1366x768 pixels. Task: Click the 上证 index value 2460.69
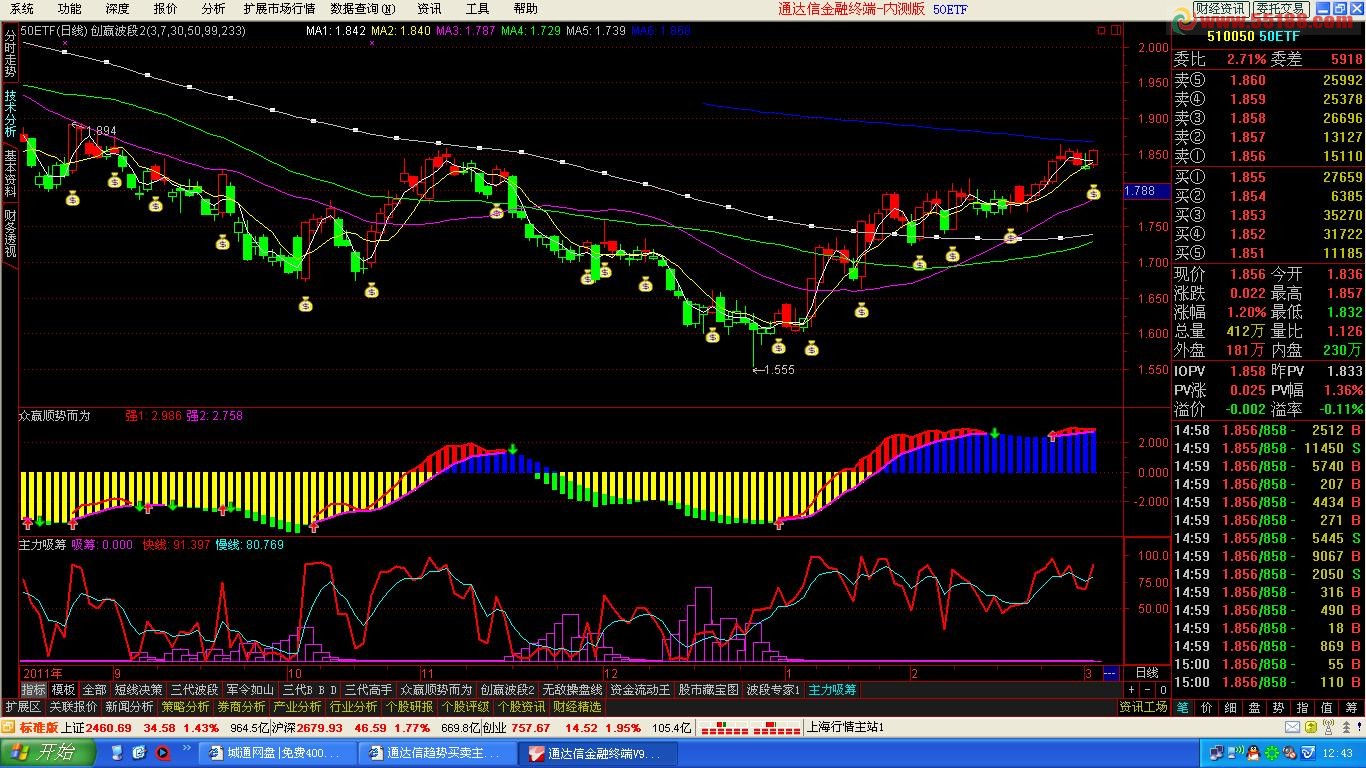(x=109, y=727)
